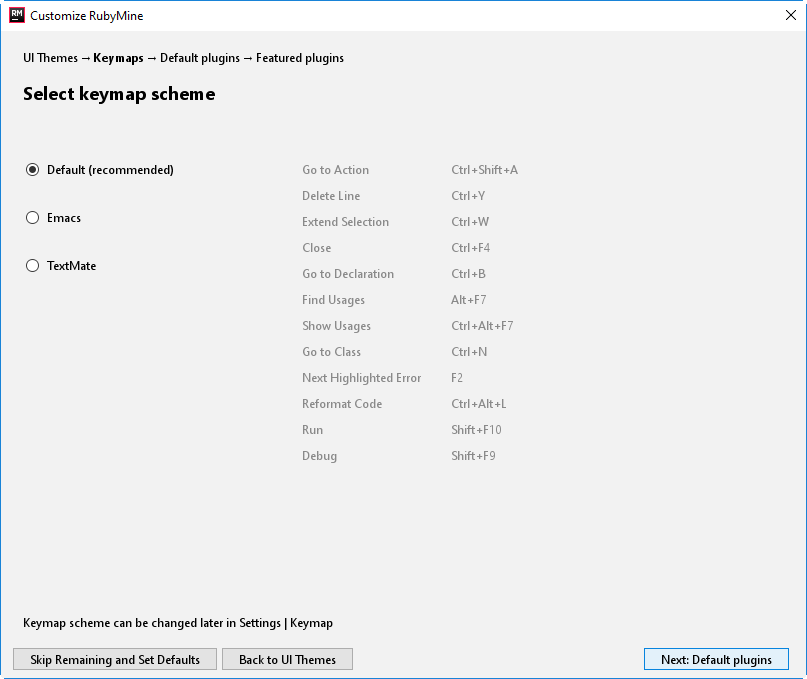Click the F2 shortcut text
The width and height of the screenshot is (807, 679).
point(457,378)
